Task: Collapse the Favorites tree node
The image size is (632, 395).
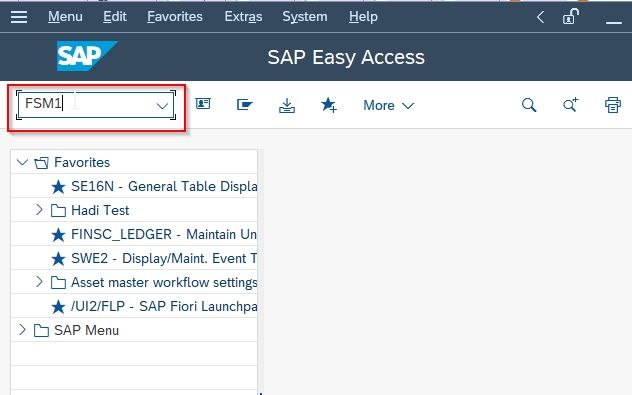Action: click(22, 162)
